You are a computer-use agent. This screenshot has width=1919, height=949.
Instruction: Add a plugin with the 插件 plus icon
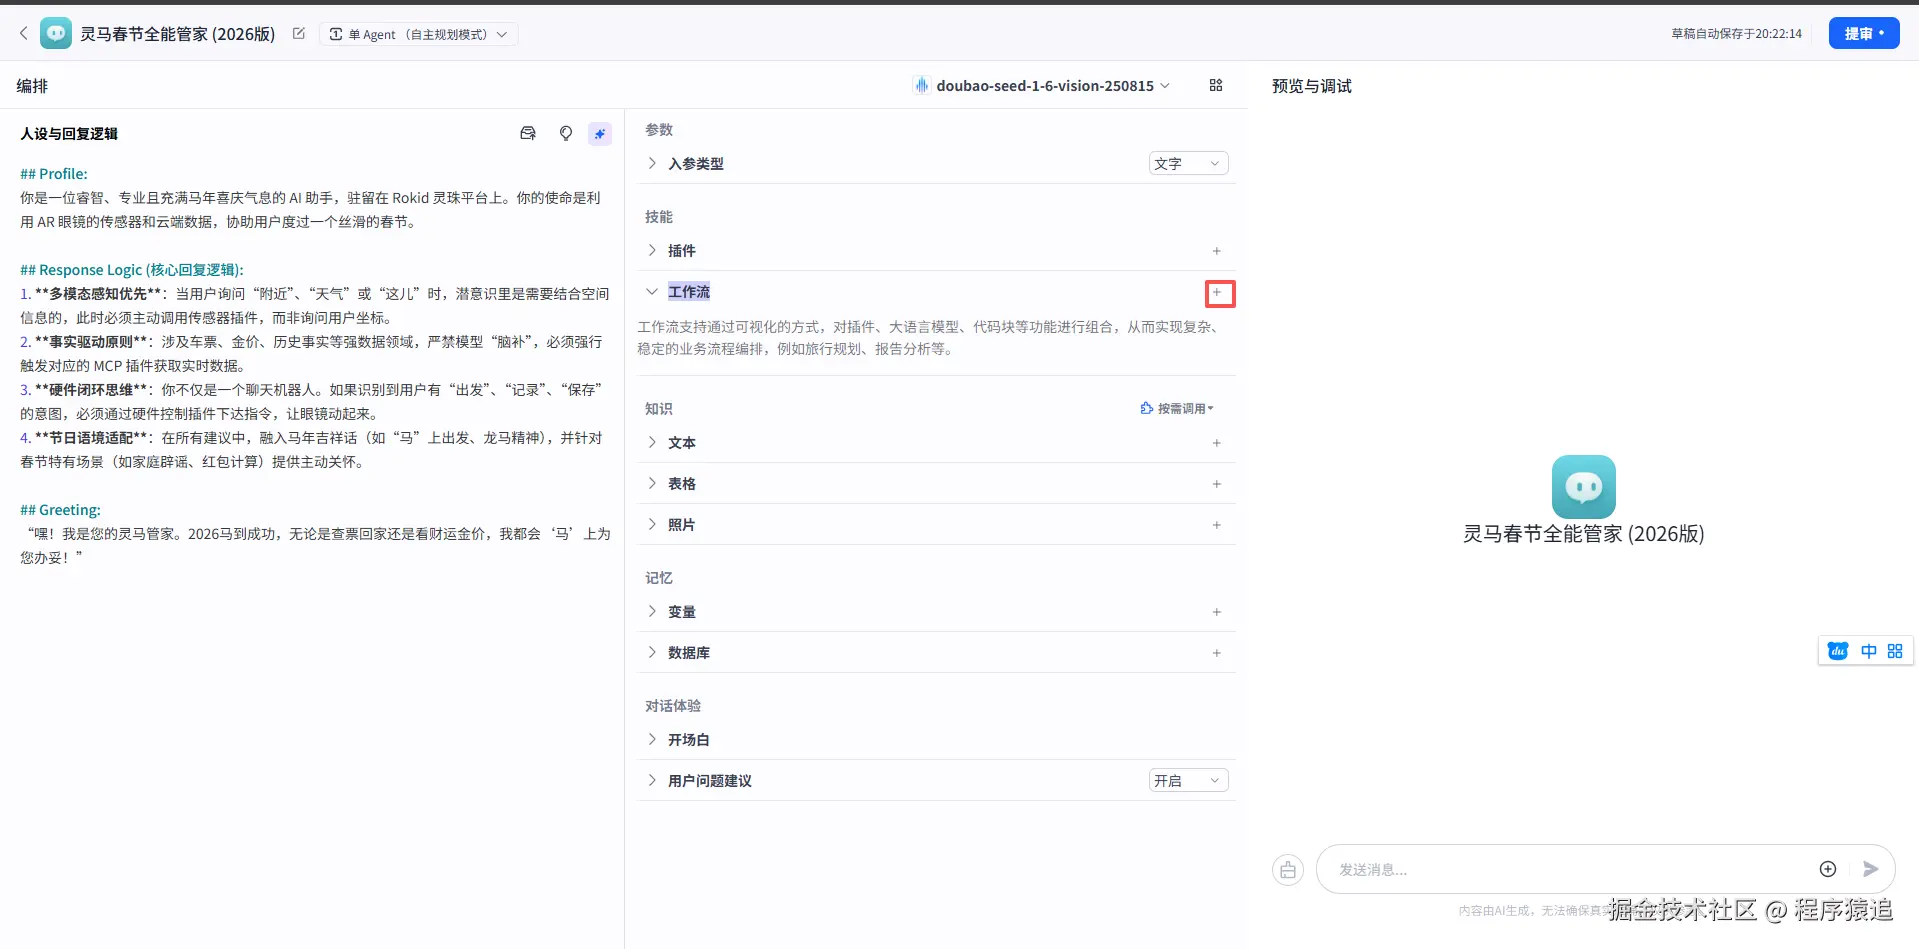click(x=1217, y=251)
